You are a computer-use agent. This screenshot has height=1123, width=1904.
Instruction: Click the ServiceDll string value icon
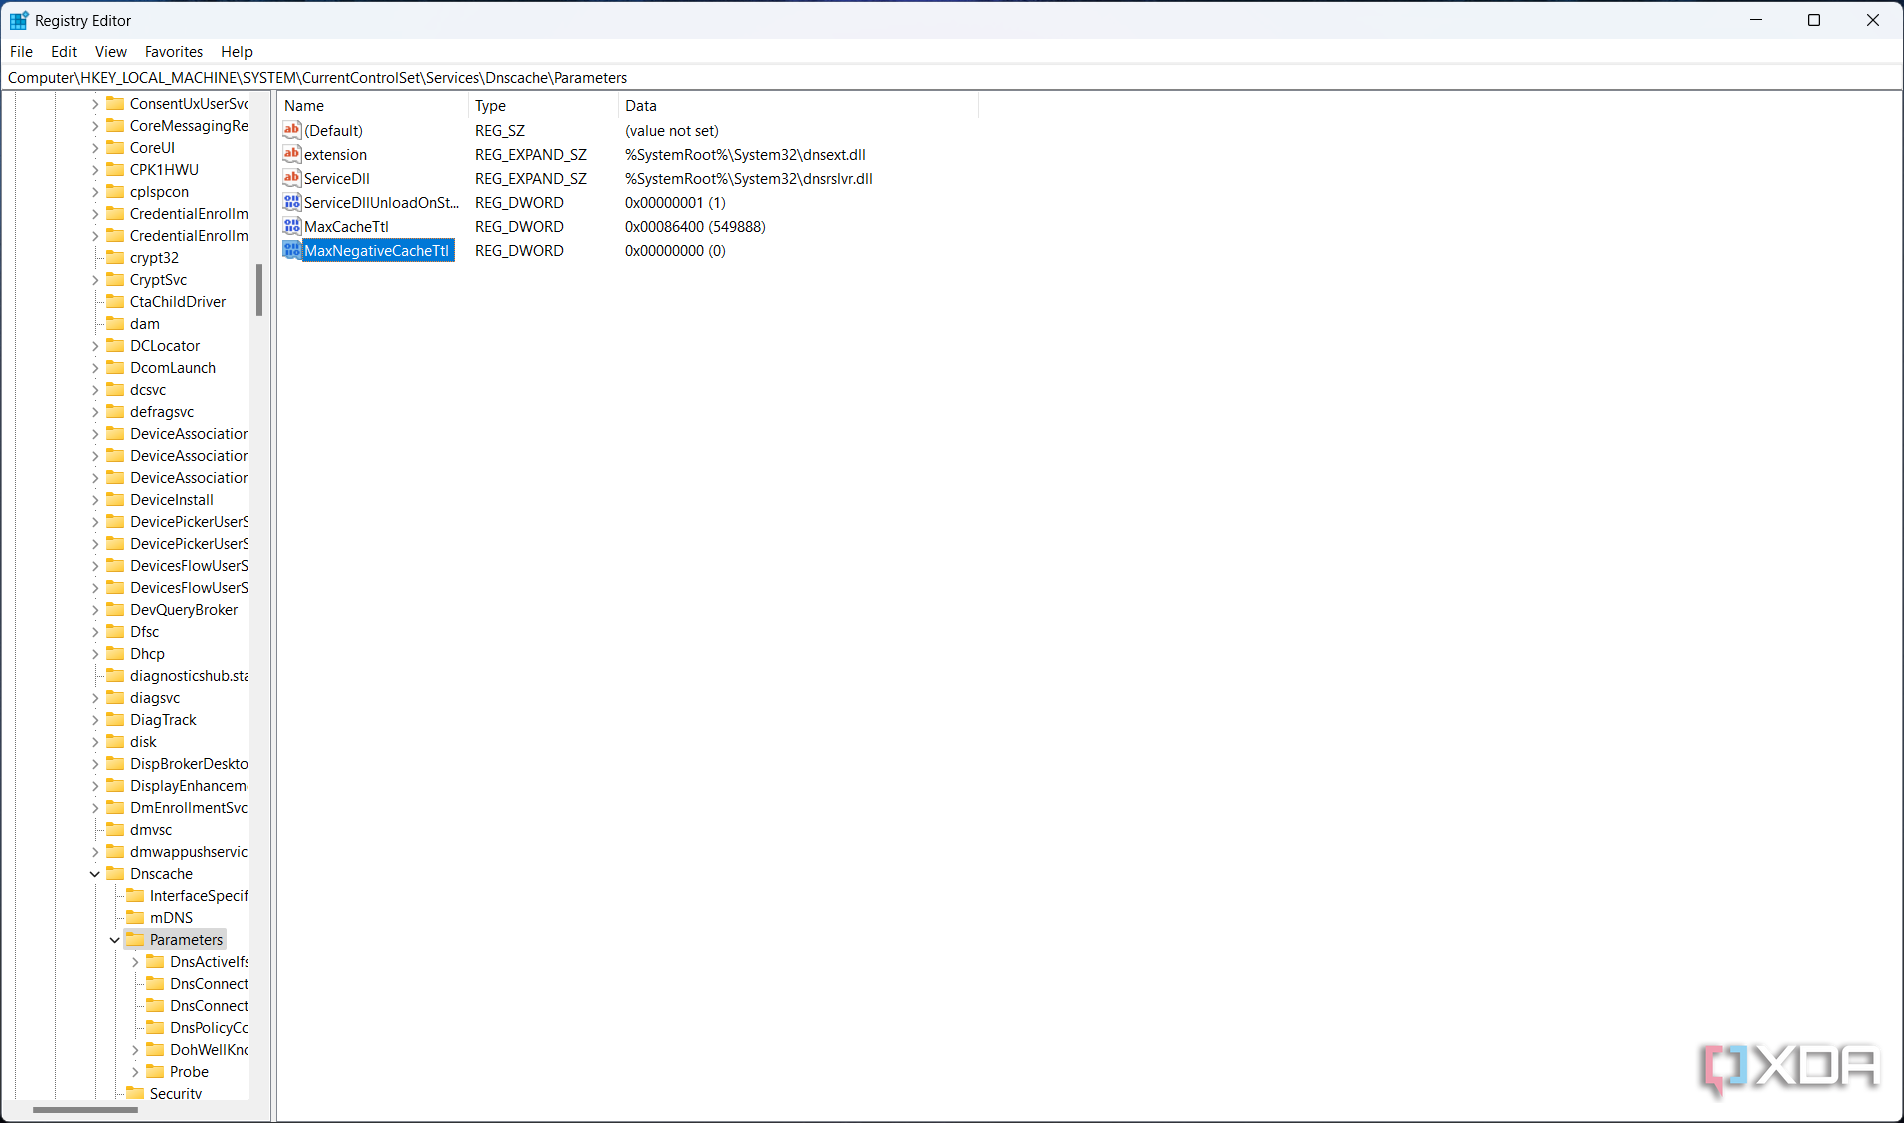pyautogui.click(x=292, y=178)
